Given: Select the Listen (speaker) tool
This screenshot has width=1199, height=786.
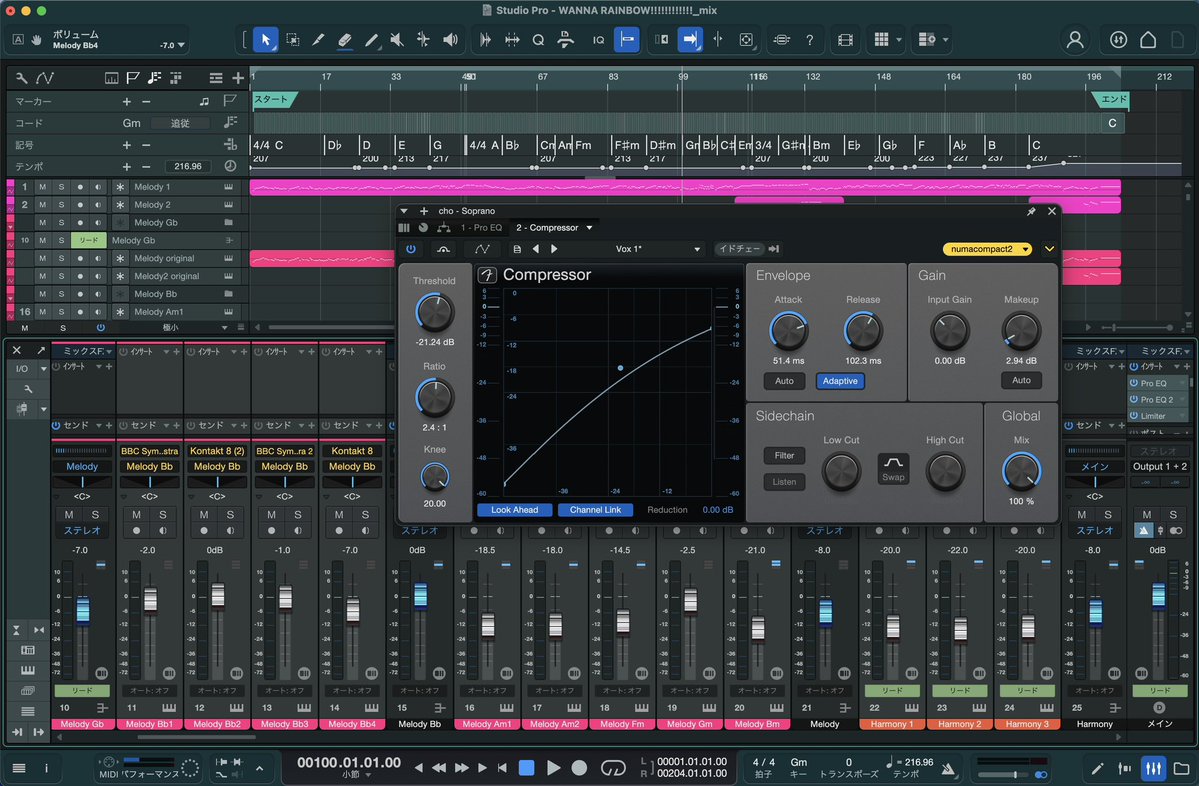Looking at the screenshot, I should (x=450, y=40).
